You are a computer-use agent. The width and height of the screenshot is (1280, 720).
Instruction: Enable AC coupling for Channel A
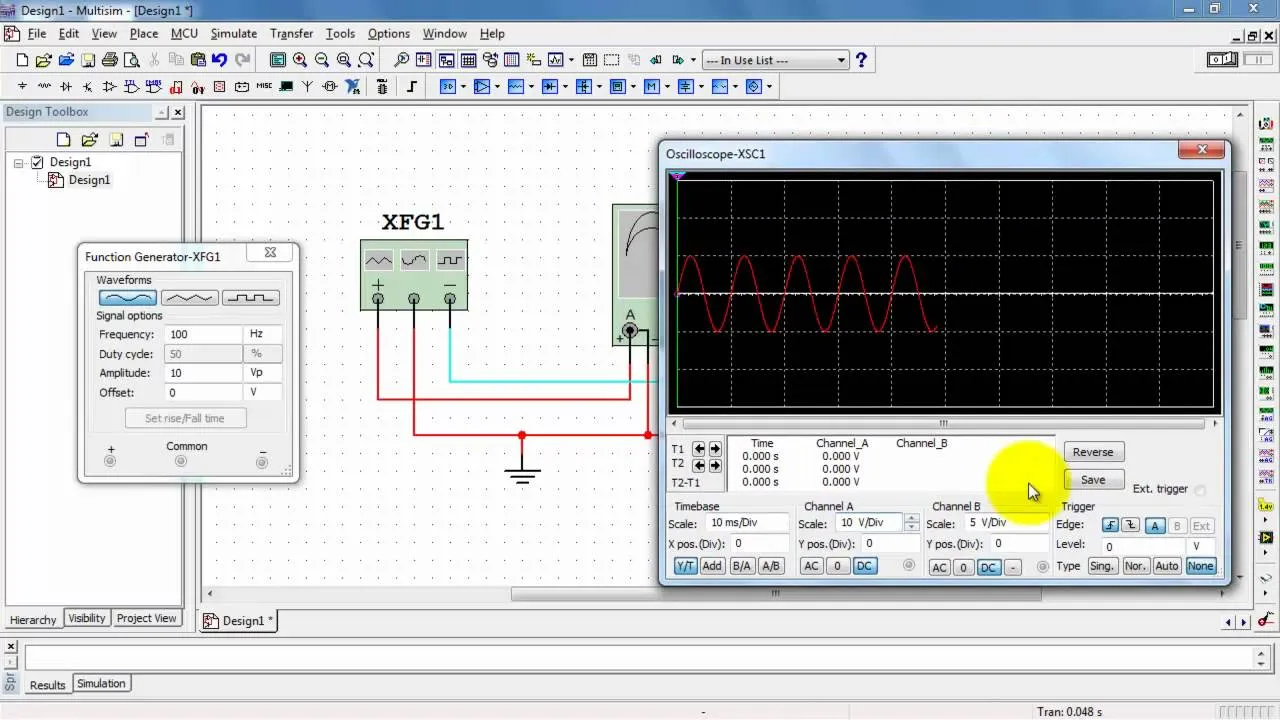810,566
